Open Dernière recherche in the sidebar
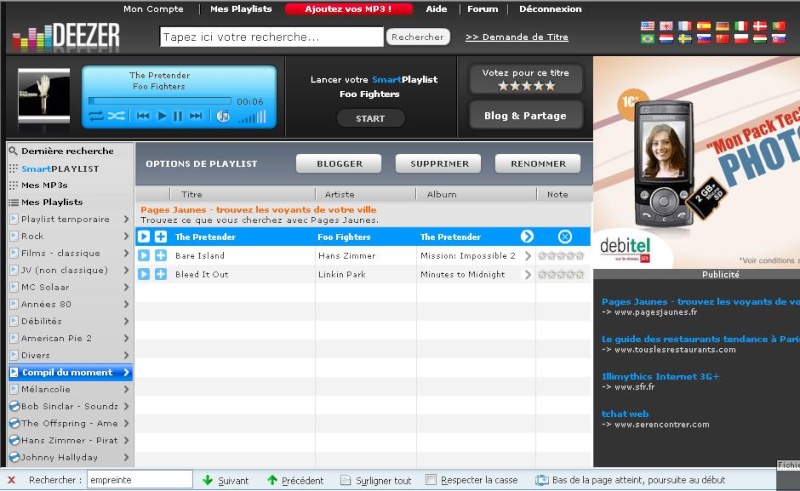 [x=67, y=151]
